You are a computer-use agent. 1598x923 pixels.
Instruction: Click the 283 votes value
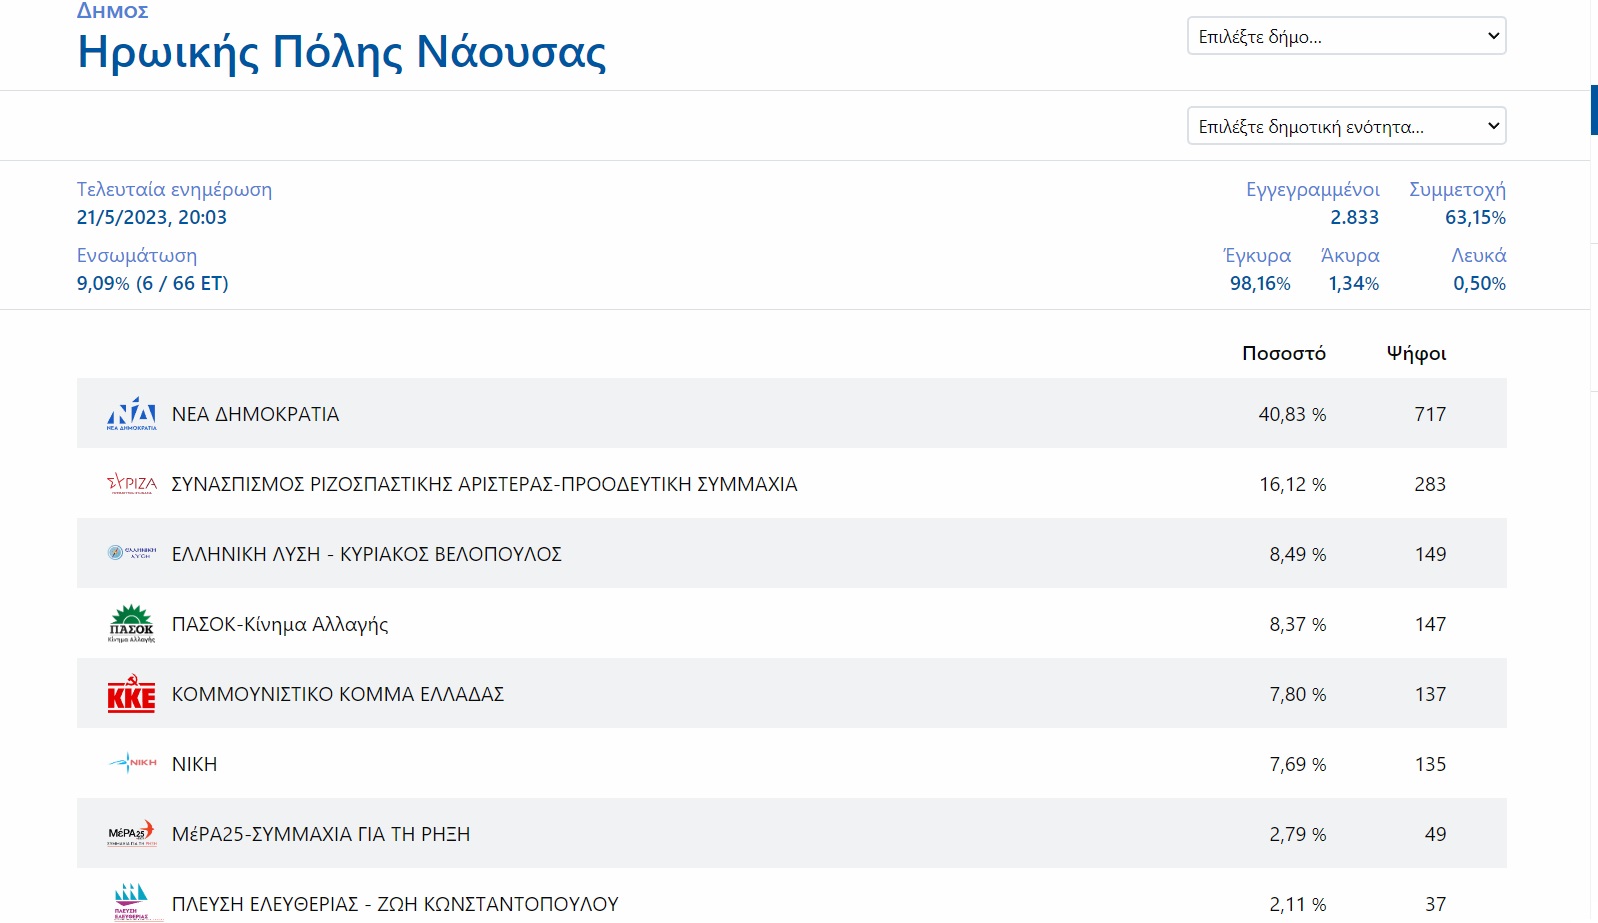click(1430, 484)
